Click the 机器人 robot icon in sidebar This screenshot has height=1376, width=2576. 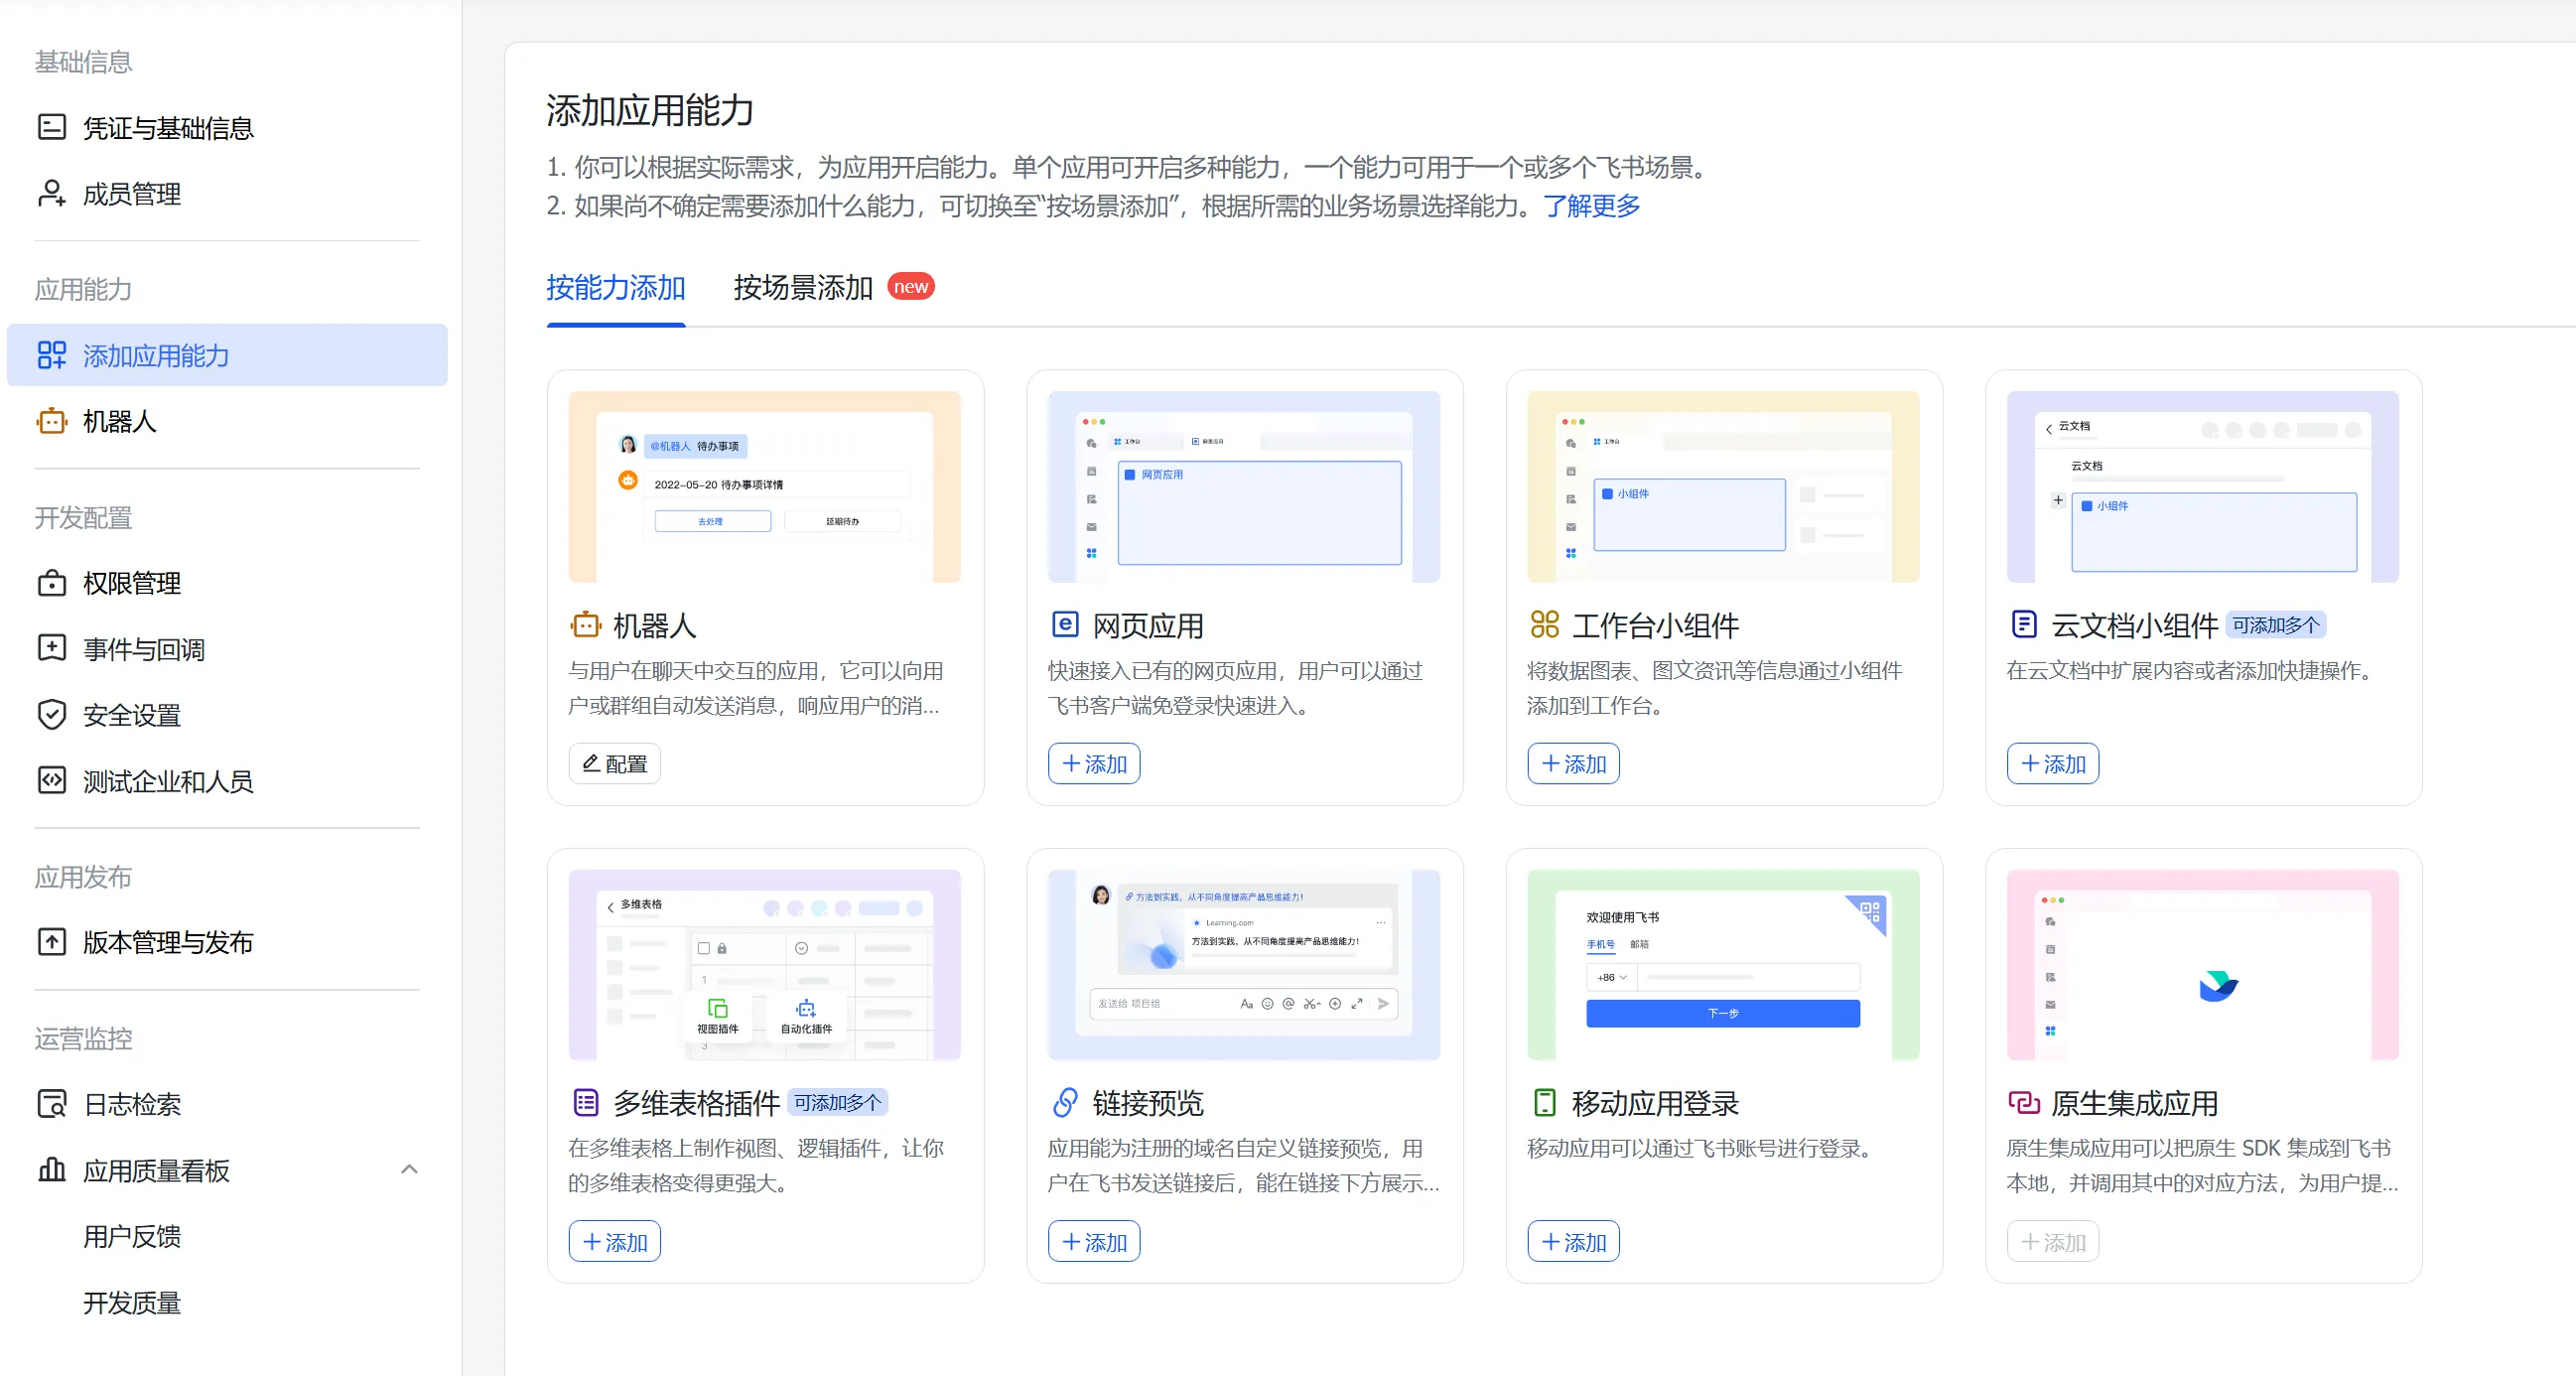(x=51, y=421)
